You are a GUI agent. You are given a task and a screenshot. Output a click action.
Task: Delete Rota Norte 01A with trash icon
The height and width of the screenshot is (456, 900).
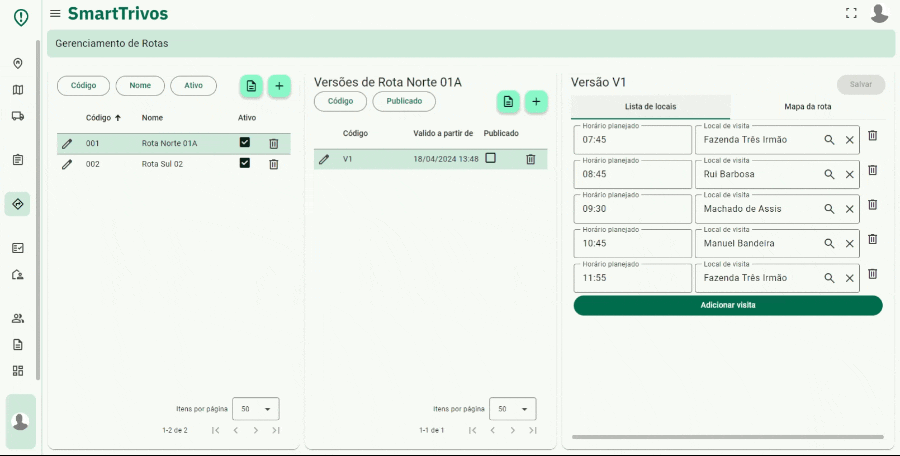click(x=274, y=144)
